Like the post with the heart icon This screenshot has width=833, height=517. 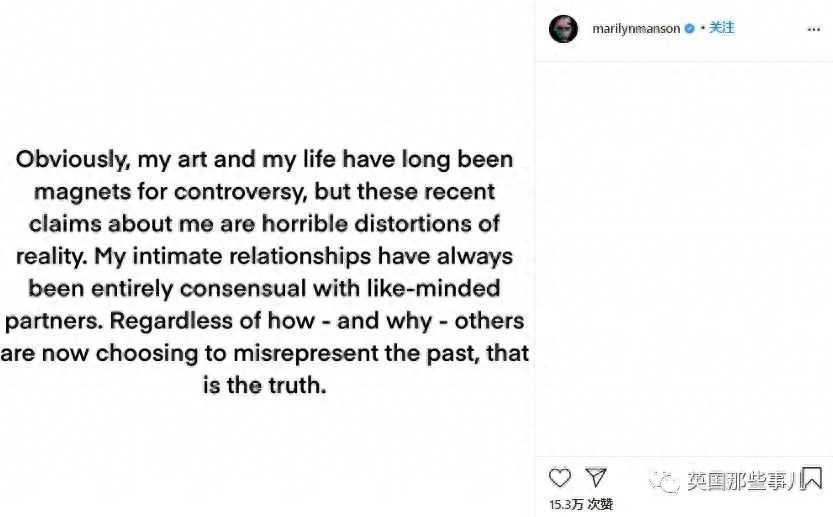pyautogui.click(x=560, y=477)
